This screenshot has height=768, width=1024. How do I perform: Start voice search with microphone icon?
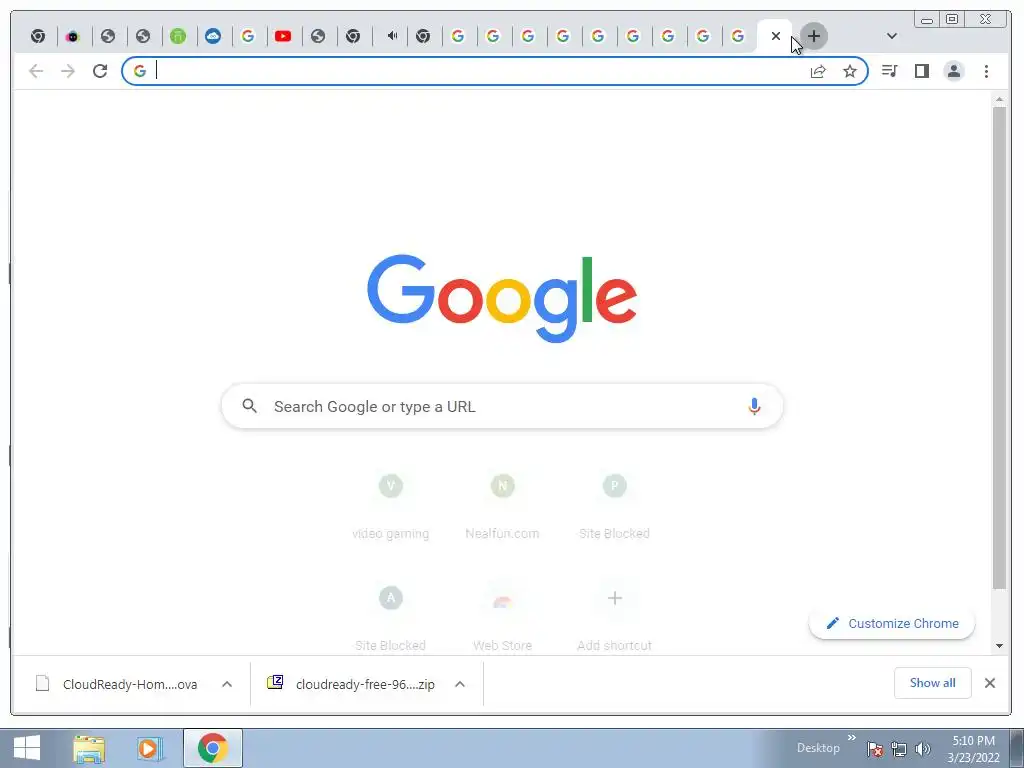coord(754,406)
